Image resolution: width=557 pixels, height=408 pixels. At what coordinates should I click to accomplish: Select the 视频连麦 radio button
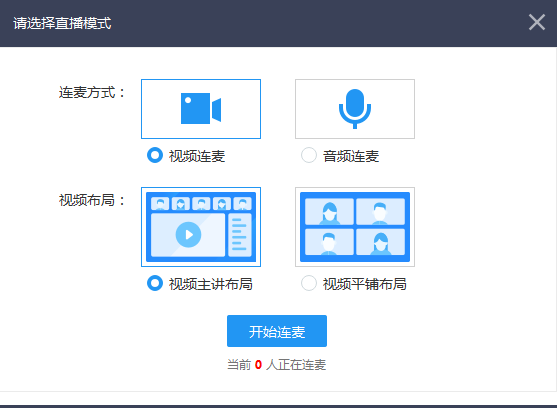pos(155,155)
